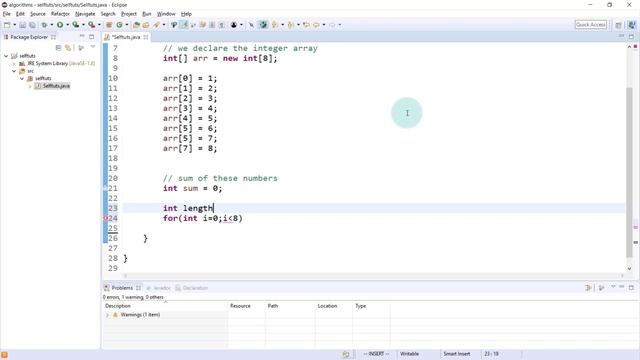The width and height of the screenshot is (640, 360).
Task: Click the Run External Tools icon
Action: click(x=91, y=25)
